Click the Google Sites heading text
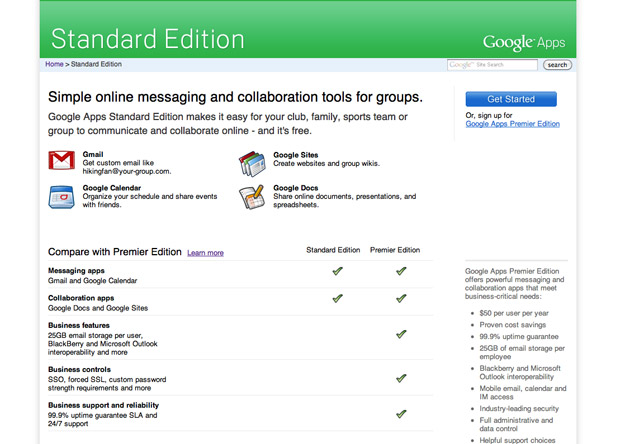 pos(296,155)
